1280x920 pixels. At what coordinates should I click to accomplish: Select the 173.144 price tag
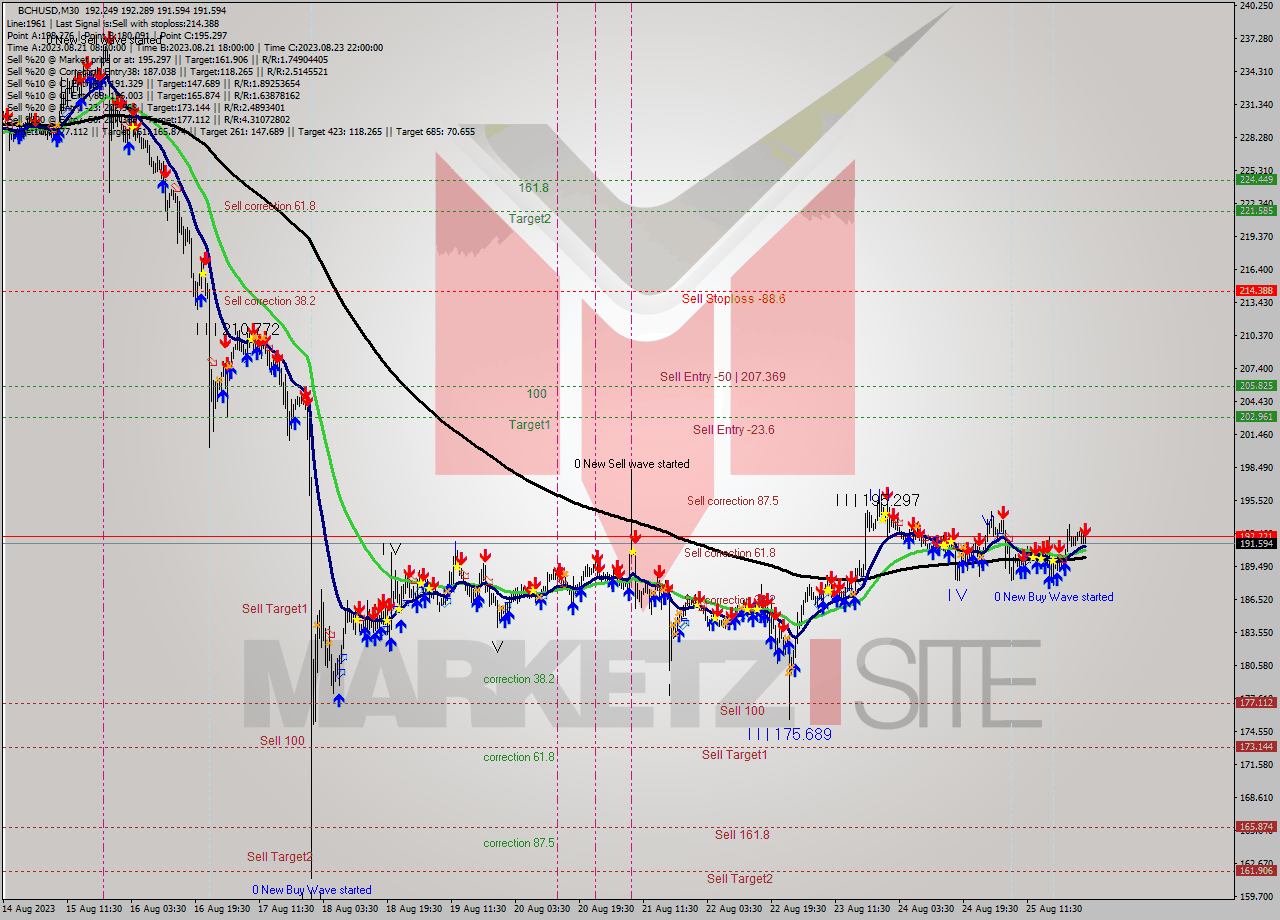1256,747
